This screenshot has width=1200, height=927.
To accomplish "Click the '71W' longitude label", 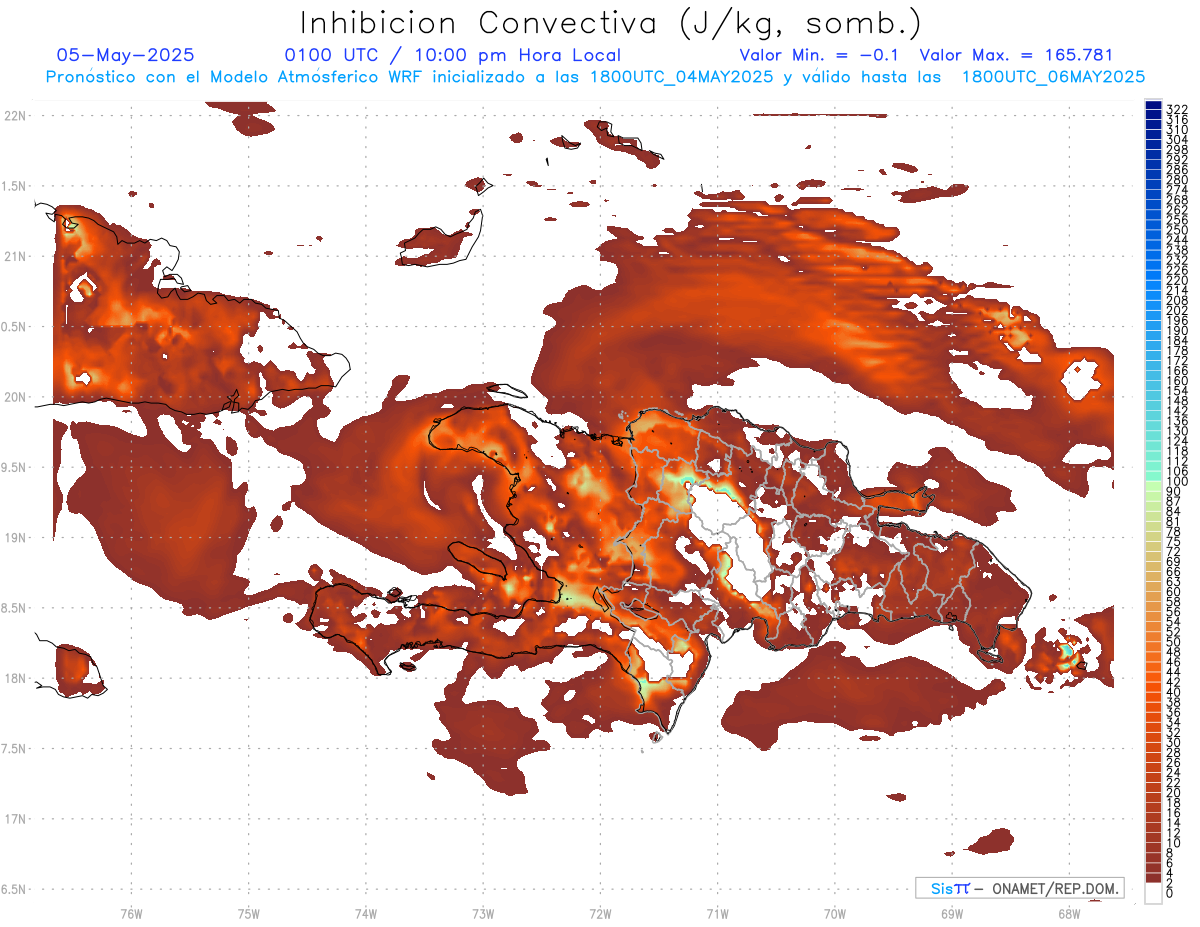I will tap(717, 913).
